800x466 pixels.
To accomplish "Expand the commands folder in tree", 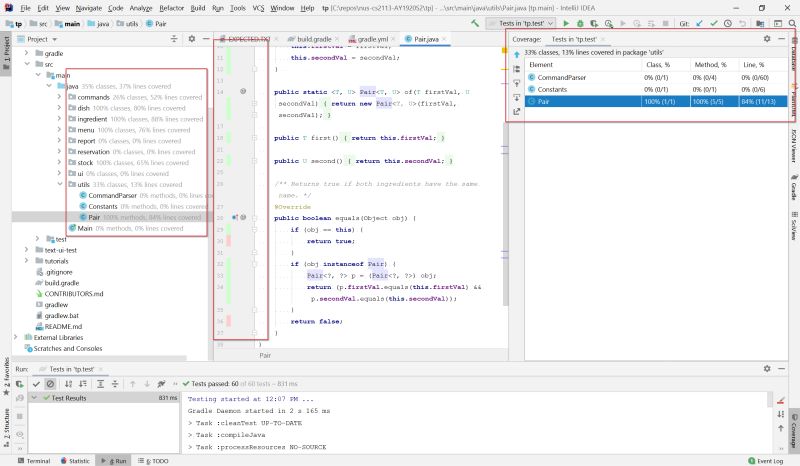I will pyautogui.click(x=60, y=97).
